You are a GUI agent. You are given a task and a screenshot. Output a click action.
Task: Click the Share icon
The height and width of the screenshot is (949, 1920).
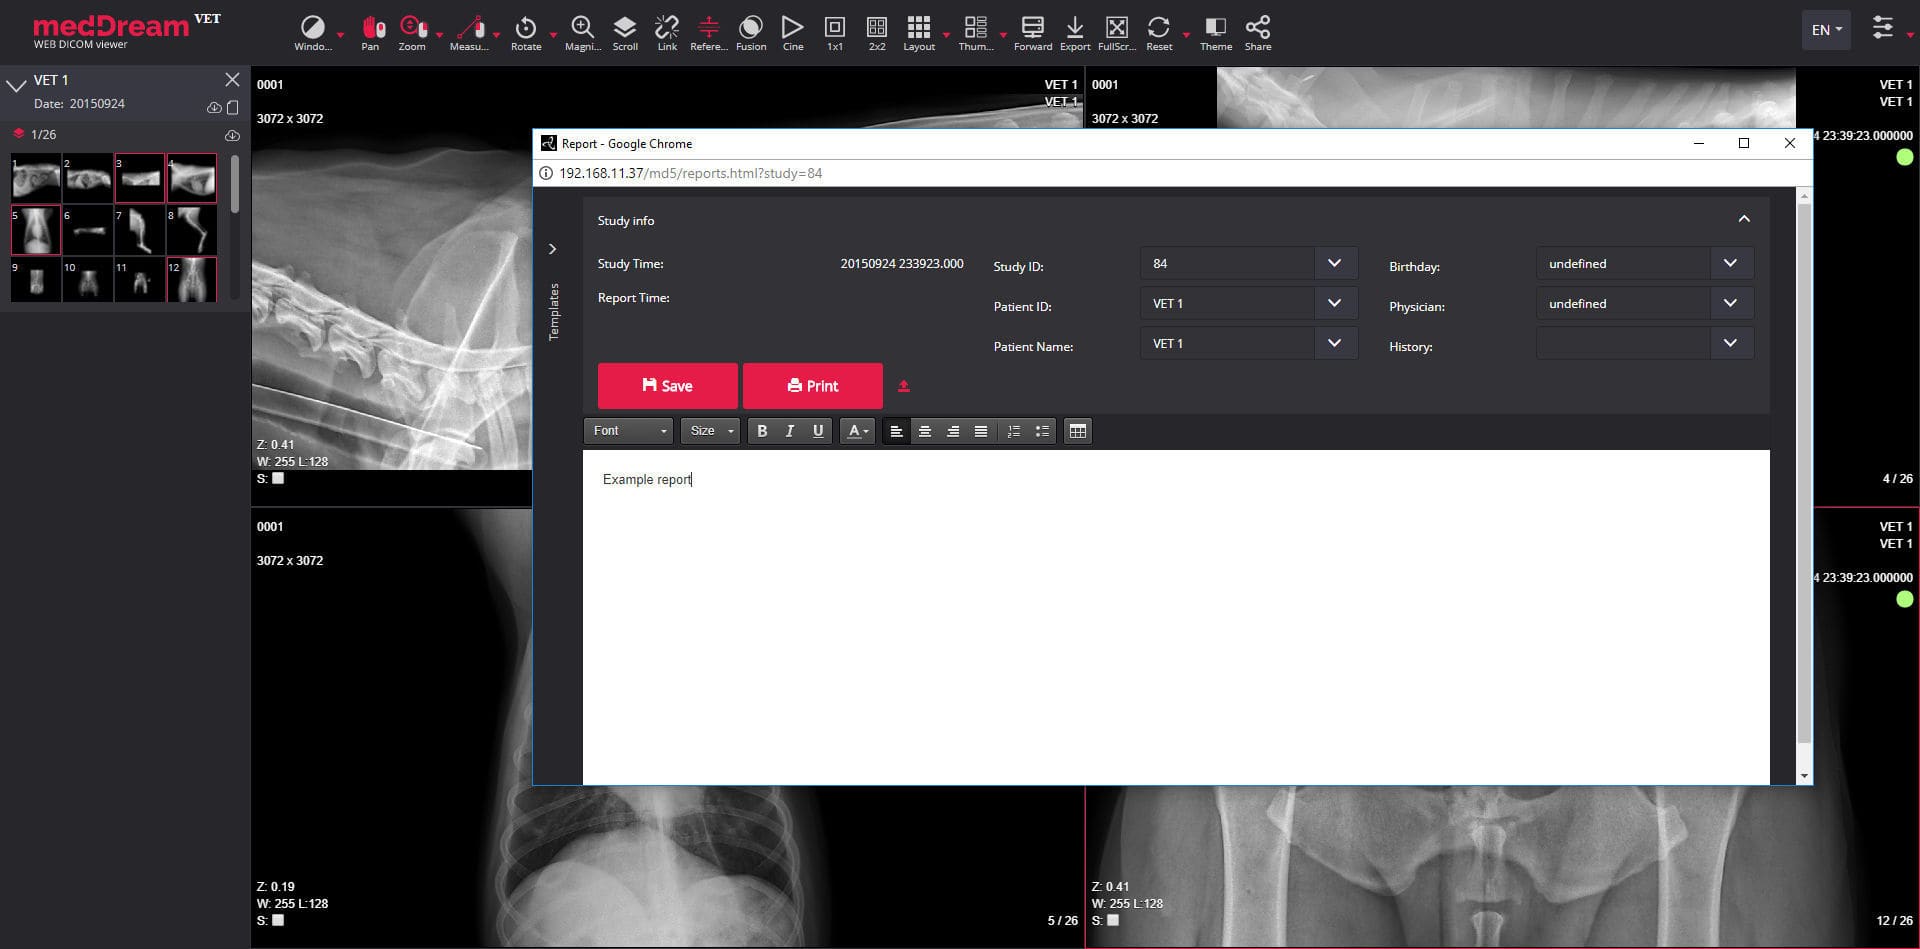click(x=1257, y=30)
